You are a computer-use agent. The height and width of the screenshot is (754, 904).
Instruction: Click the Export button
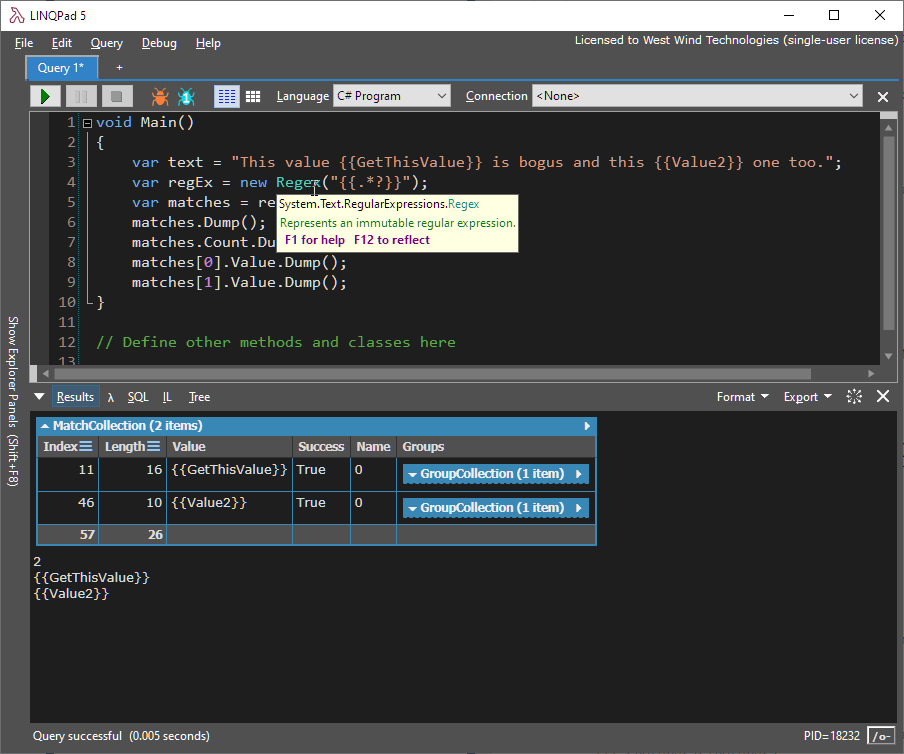click(x=808, y=397)
